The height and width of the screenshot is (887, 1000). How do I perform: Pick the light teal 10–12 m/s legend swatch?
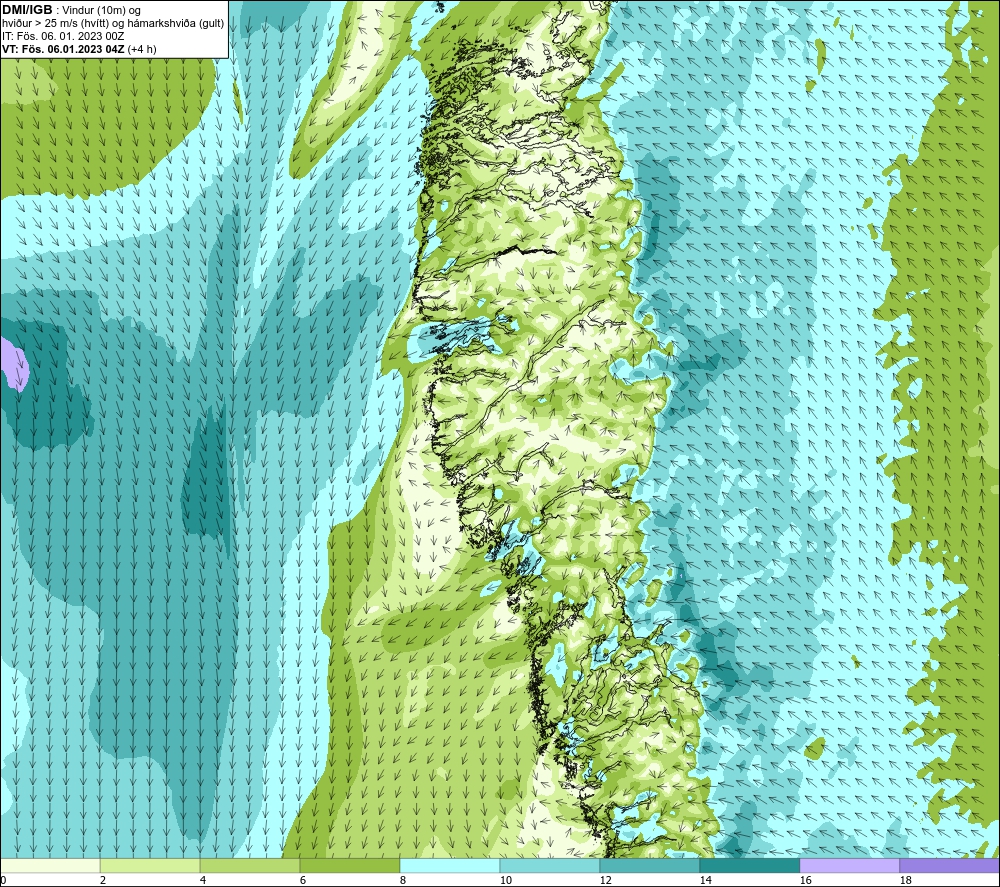click(x=550, y=865)
